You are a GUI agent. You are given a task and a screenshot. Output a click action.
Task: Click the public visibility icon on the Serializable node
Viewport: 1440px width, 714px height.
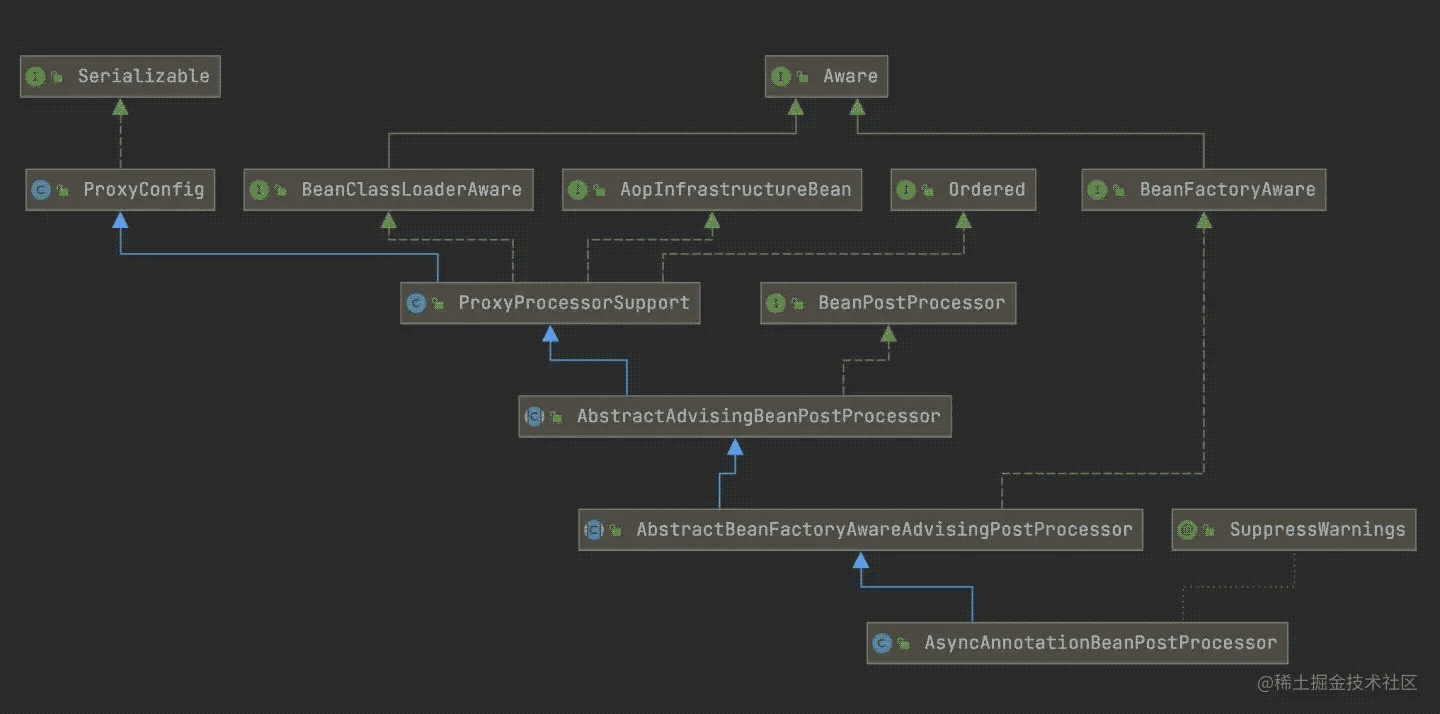[58, 76]
